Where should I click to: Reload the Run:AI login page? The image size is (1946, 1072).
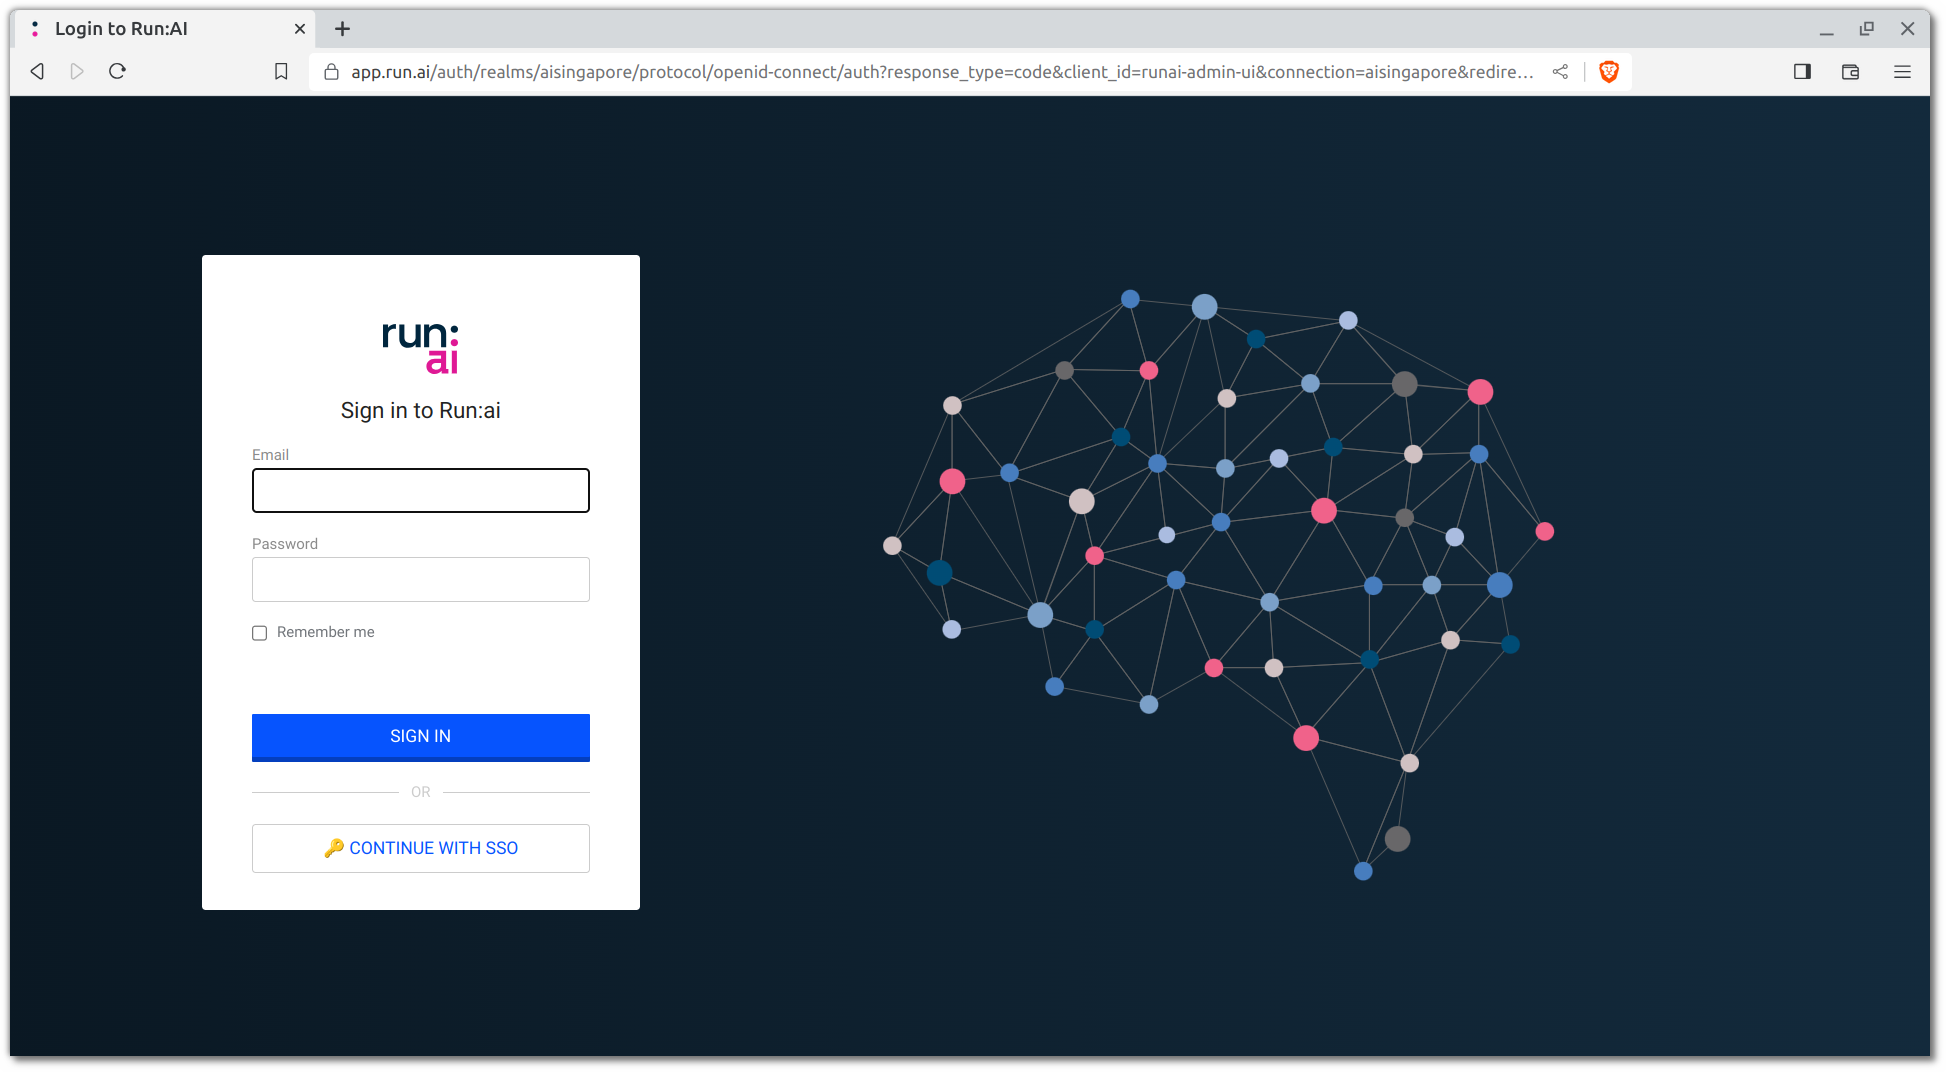(x=117, y=71)
